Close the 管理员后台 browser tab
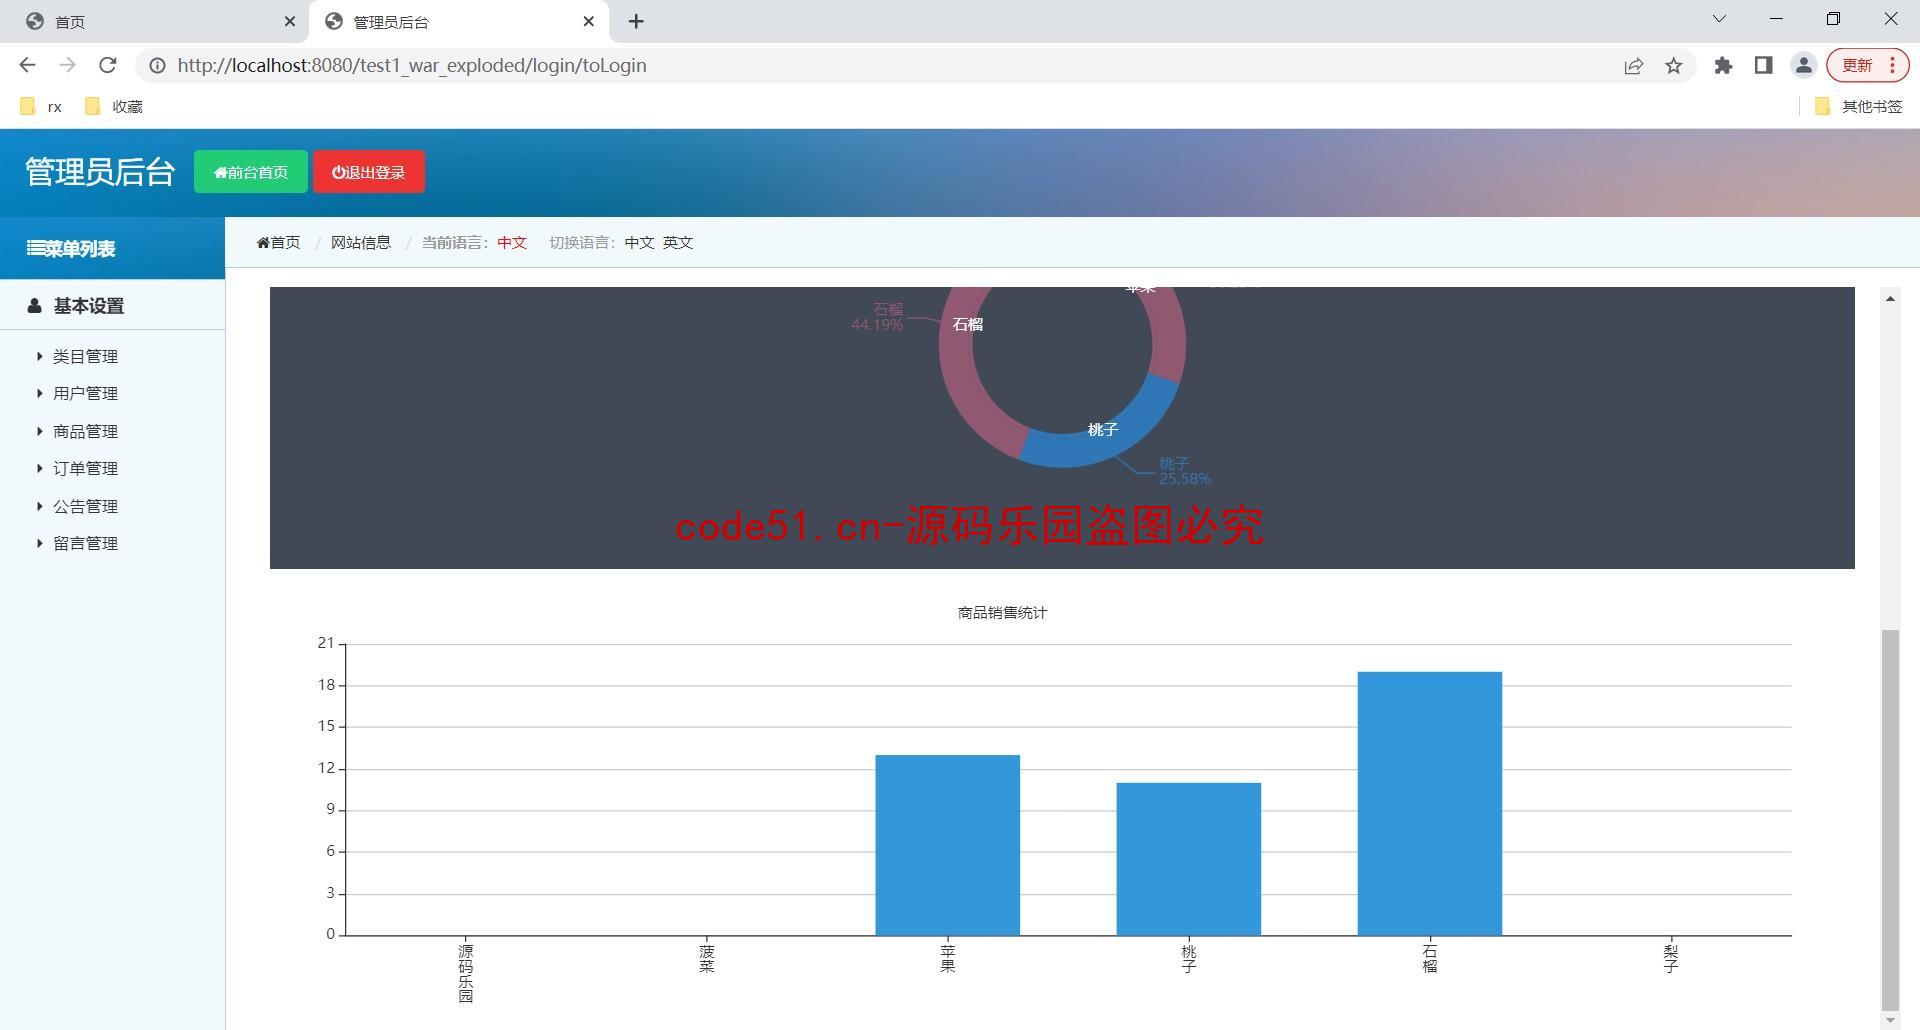This screenshot has height=1030, width=1920. [589, 21]
